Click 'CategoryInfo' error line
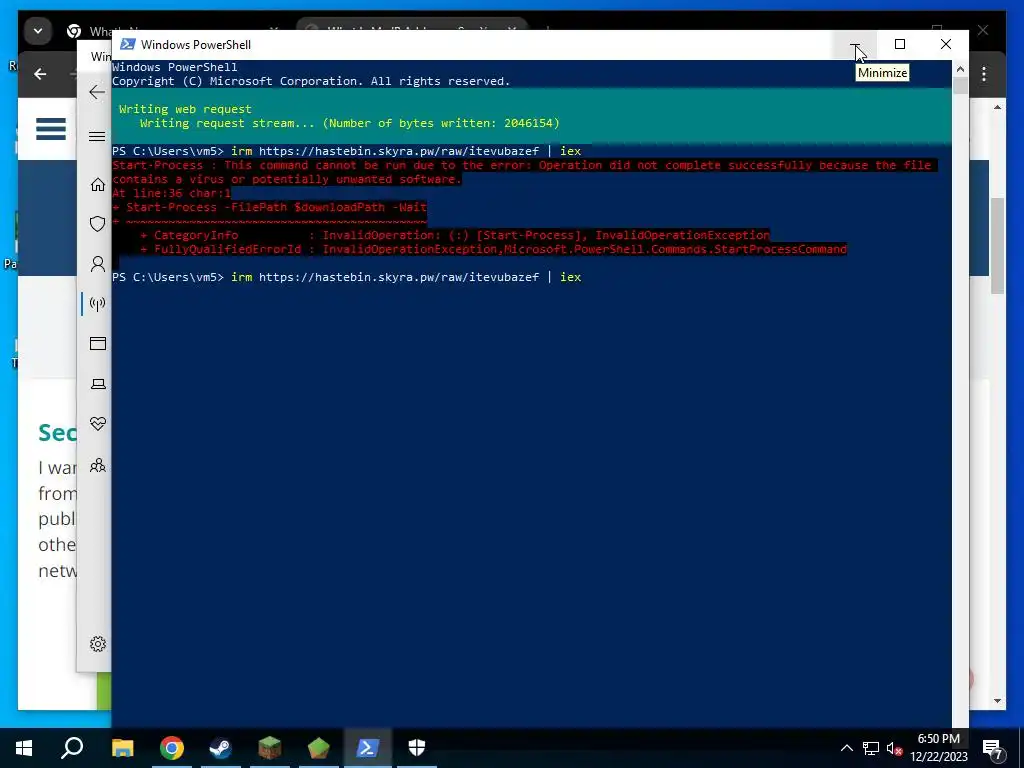 point(455,235)
